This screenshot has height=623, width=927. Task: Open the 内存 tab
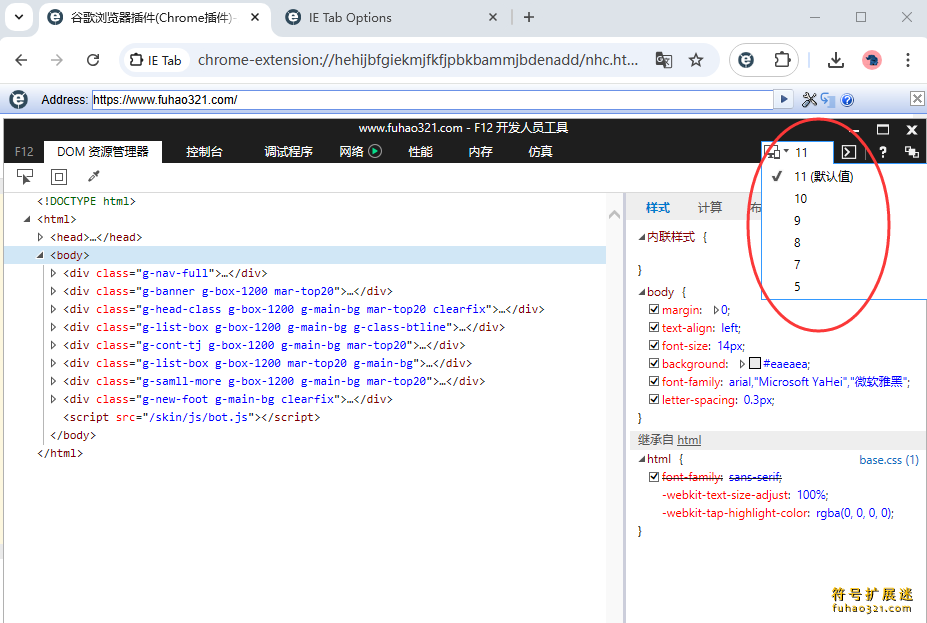pyautogui.click(x=480, y=152)
